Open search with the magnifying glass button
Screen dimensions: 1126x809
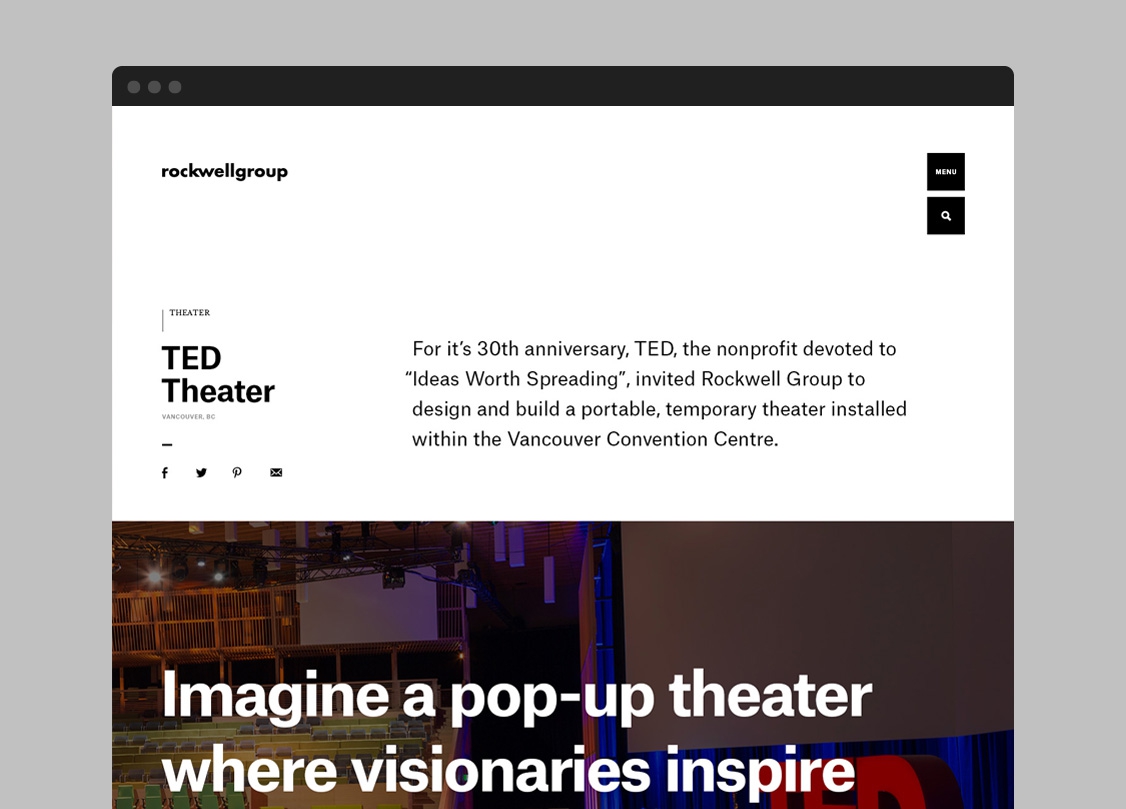coord(945,216)
